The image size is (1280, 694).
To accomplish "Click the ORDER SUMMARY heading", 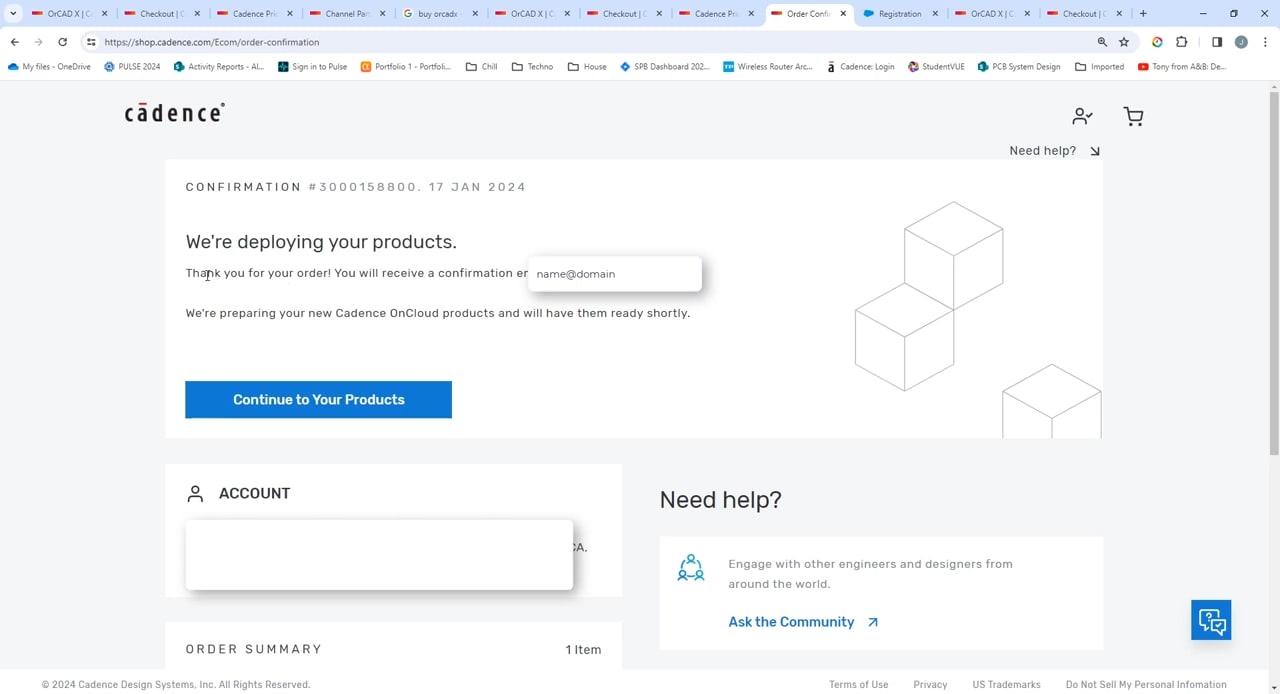I will (x=254, y=650).
